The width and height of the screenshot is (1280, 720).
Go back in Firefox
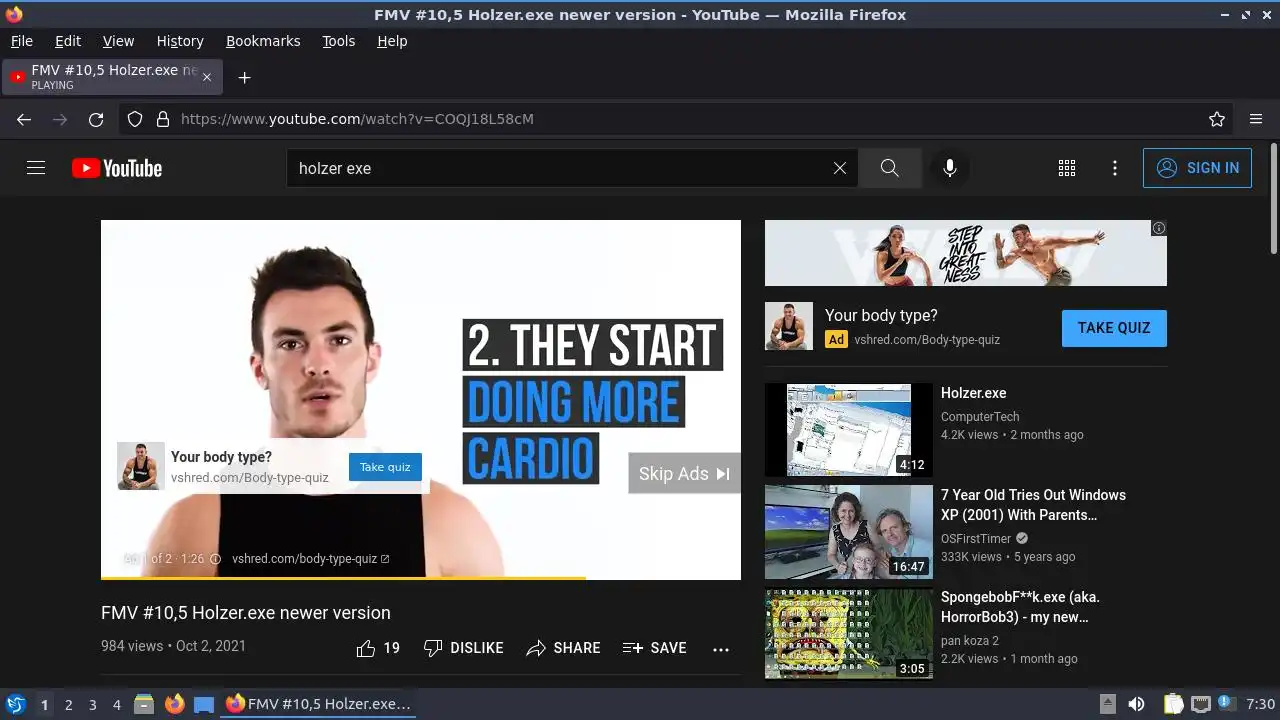coord(24,119)
